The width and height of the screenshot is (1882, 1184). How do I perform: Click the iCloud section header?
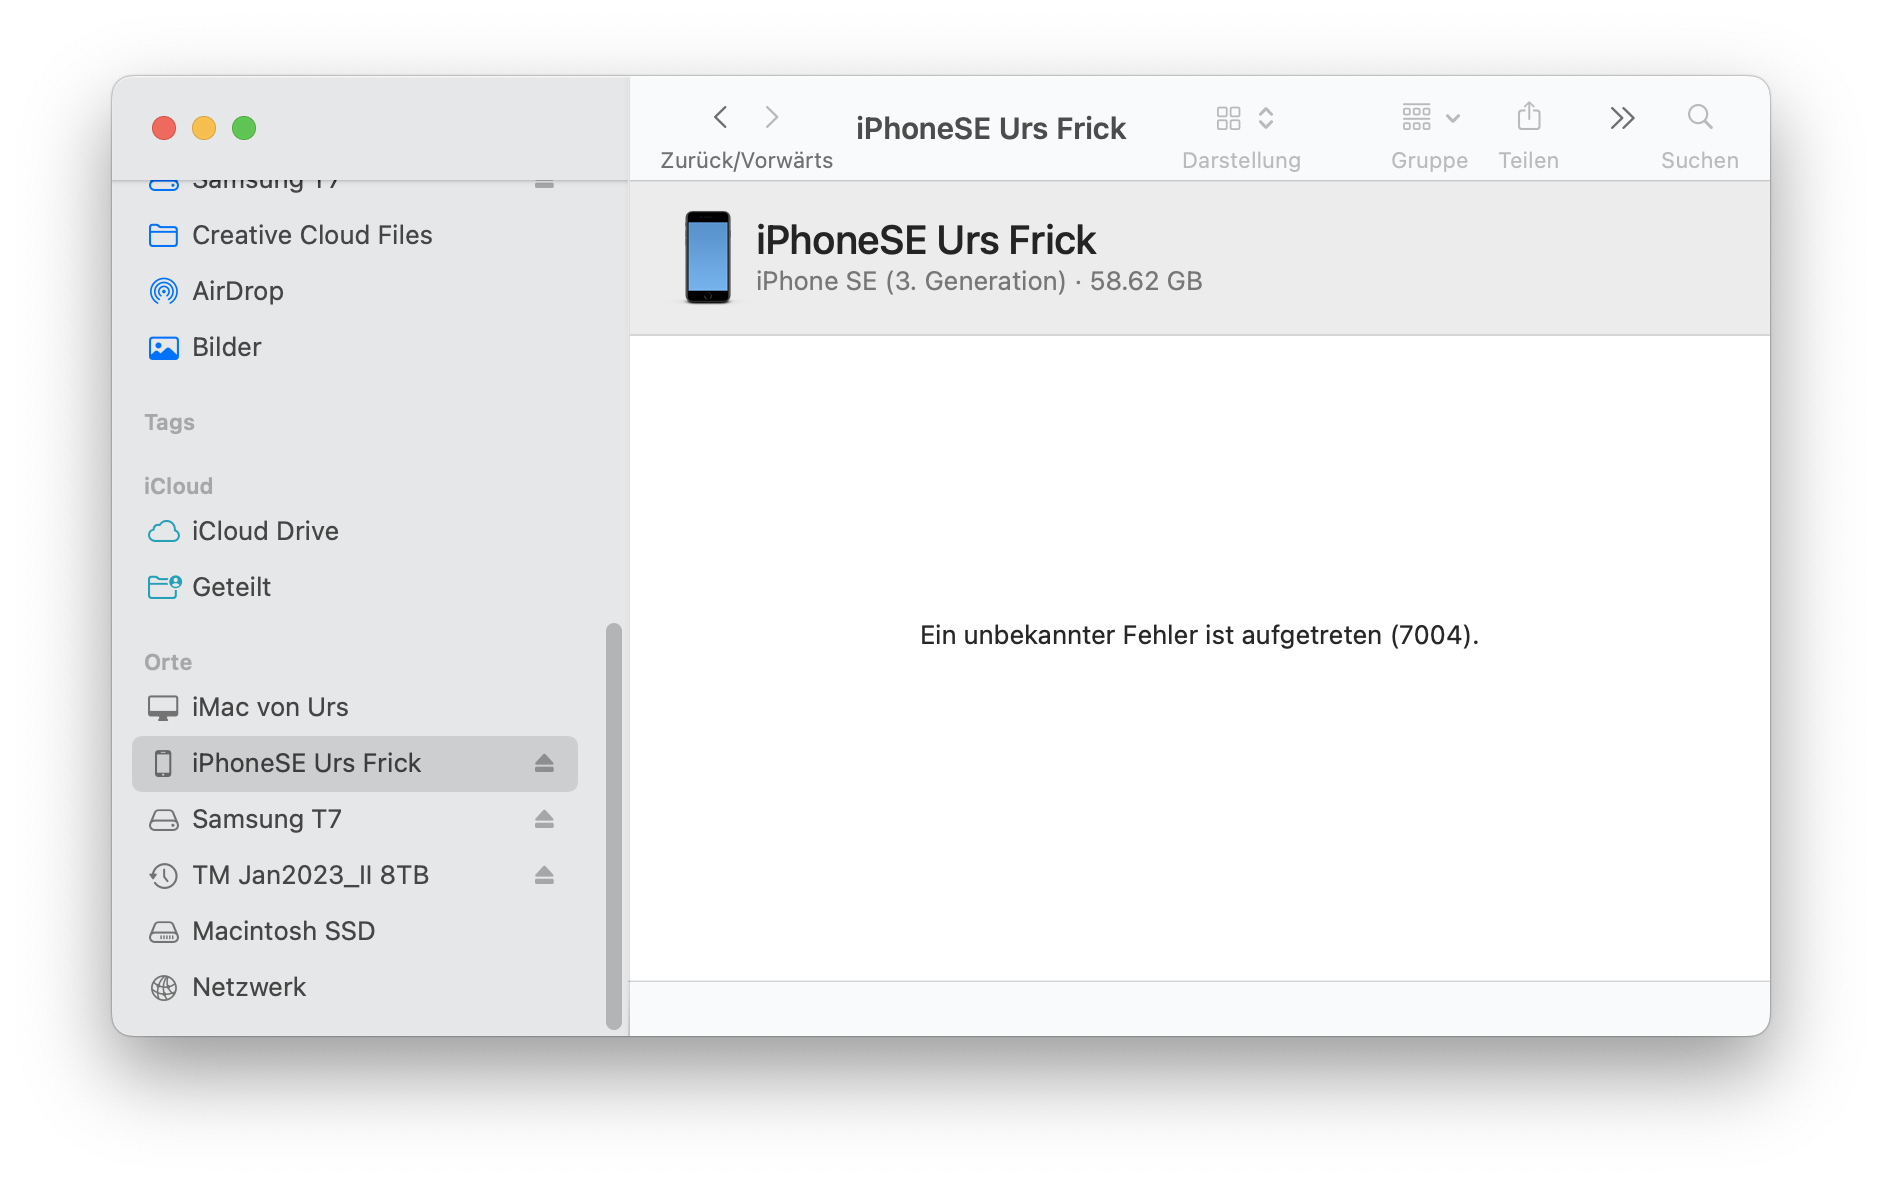(x=178, y=486)
